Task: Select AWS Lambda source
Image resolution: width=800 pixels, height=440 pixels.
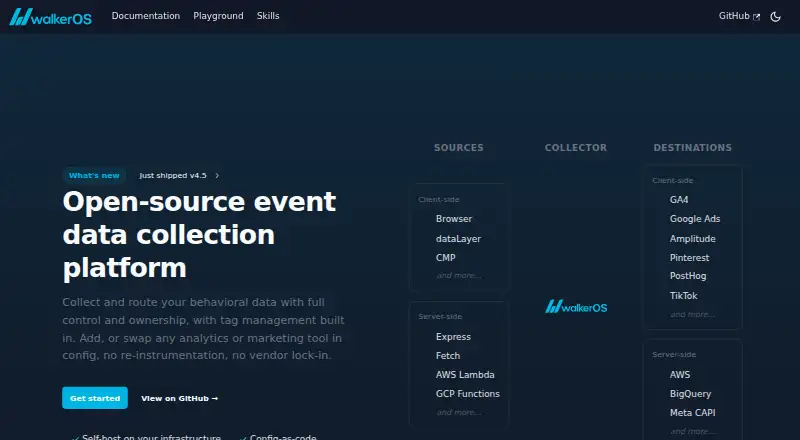Action: click(x=465, y=375)
